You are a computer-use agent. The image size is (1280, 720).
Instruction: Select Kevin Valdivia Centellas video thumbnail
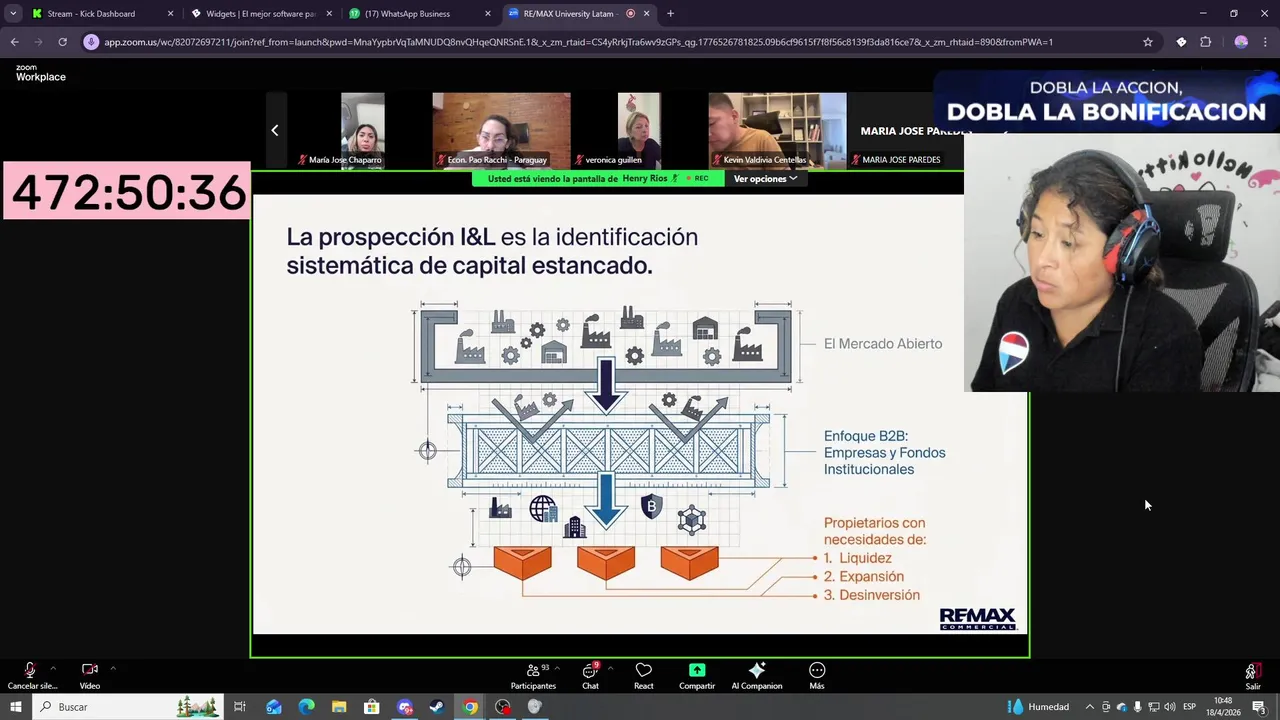pos(777,130)
